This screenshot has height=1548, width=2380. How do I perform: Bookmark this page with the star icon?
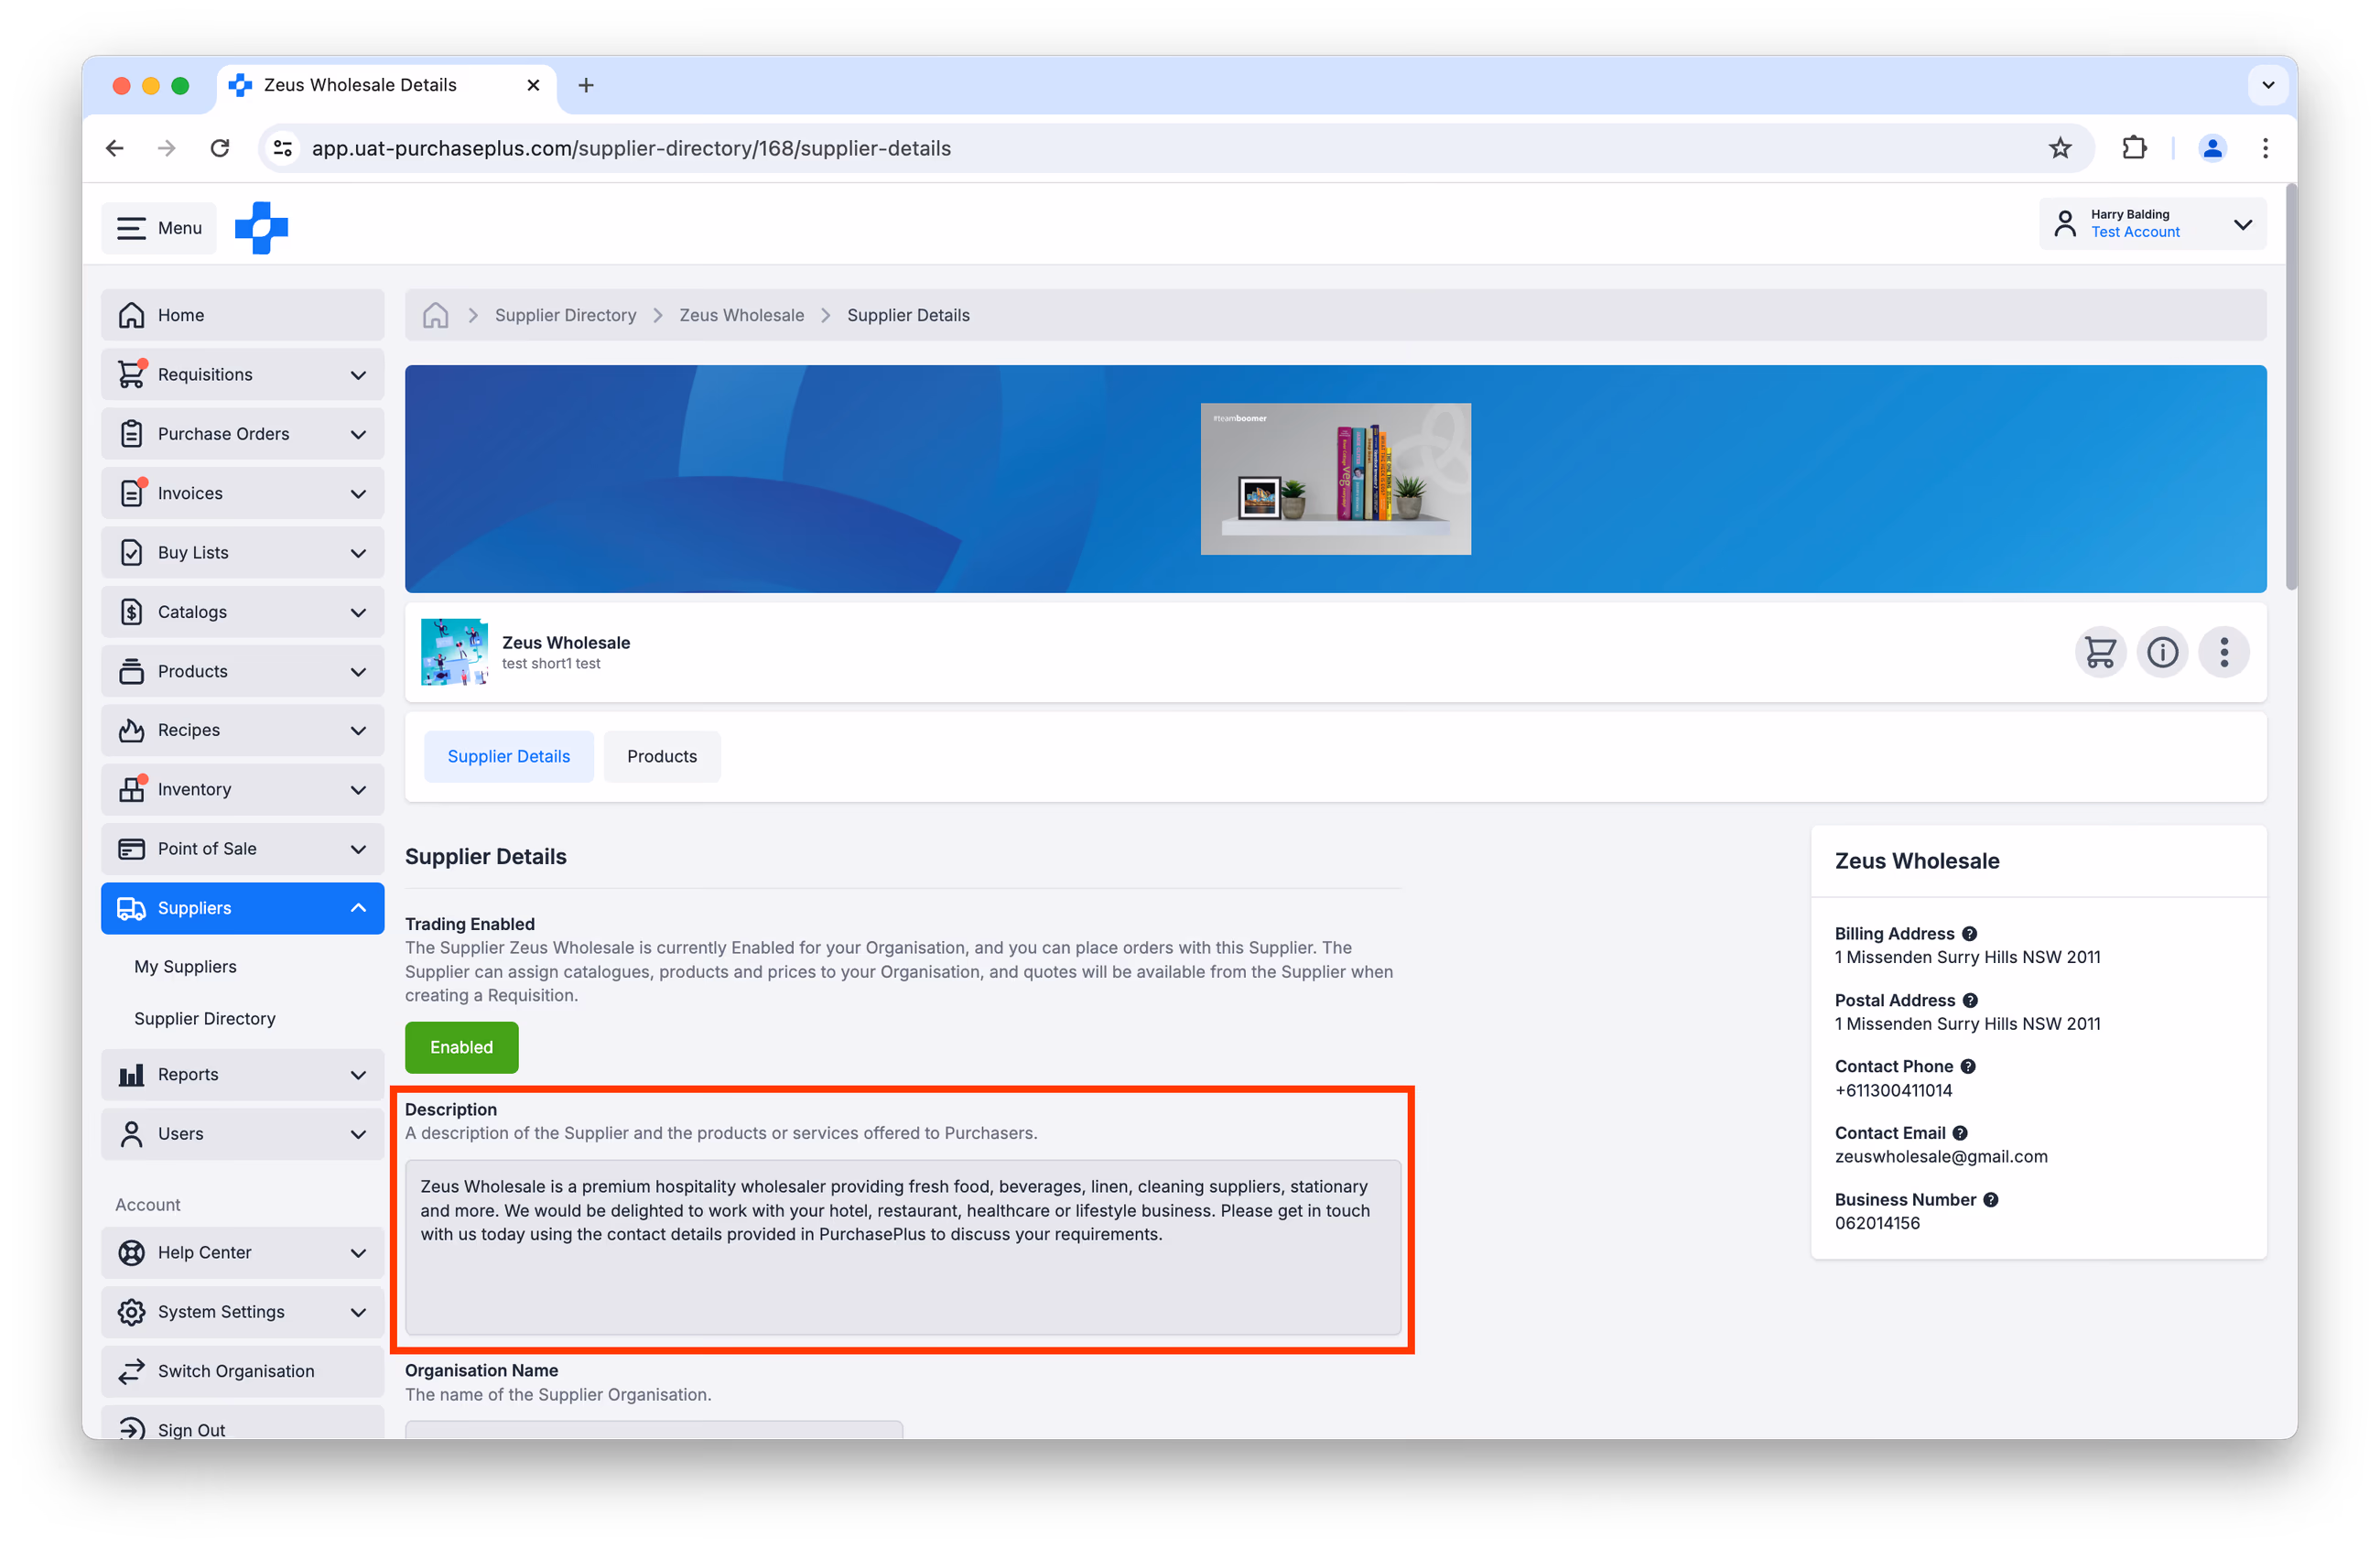tap(2060, 148)
